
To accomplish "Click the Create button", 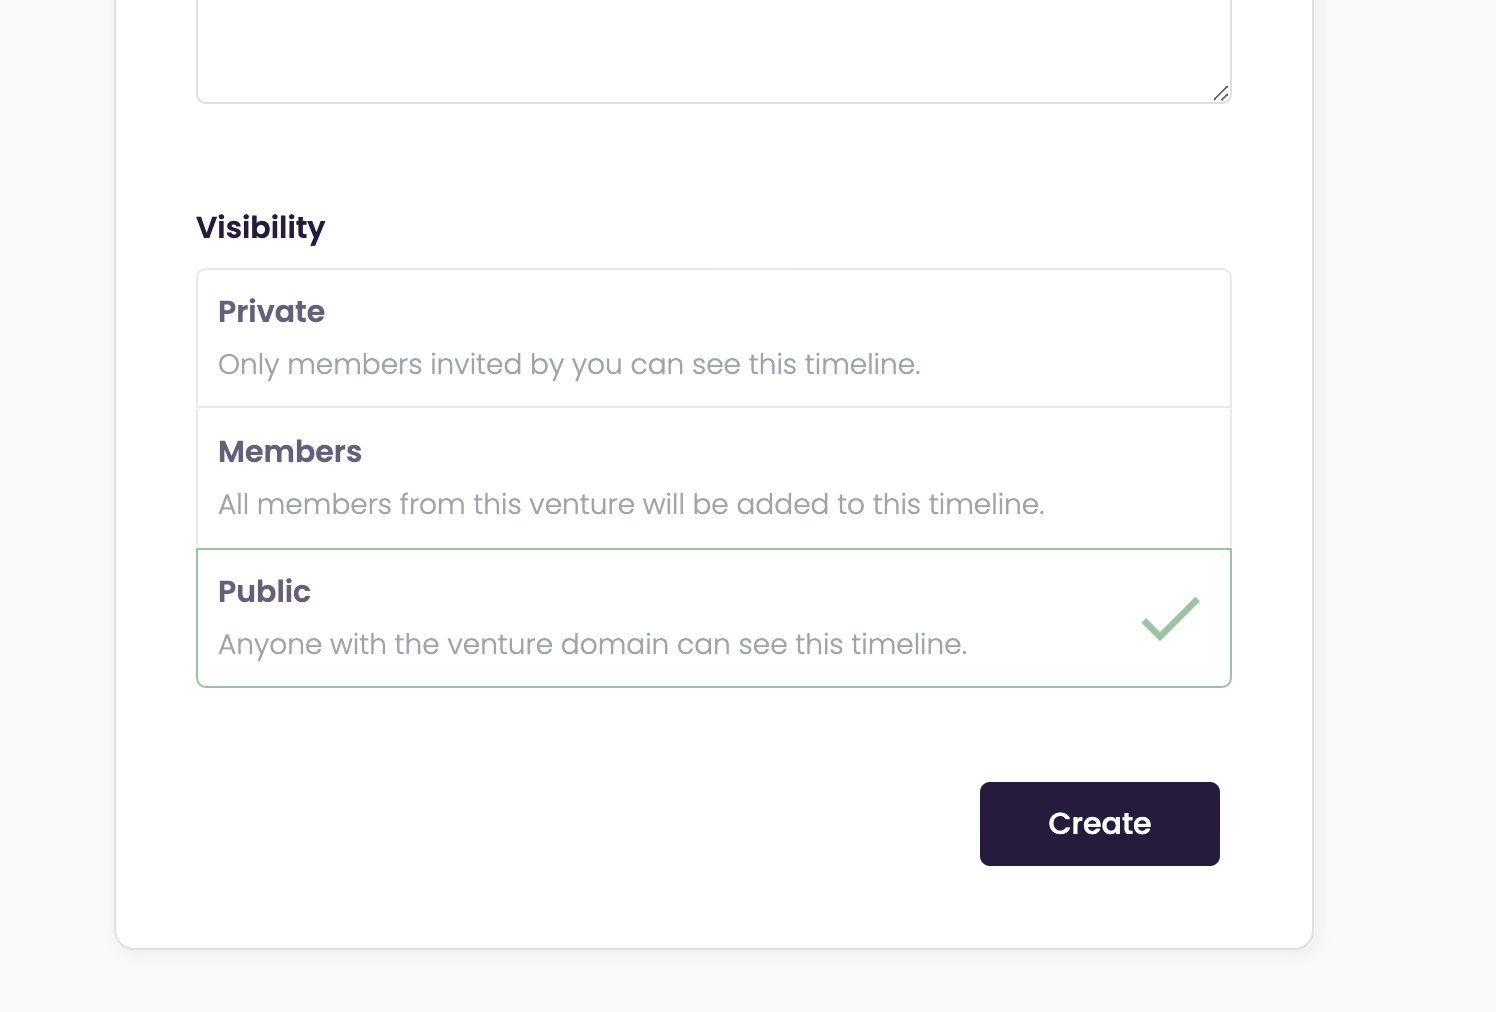I will (x=1099, y=823).
